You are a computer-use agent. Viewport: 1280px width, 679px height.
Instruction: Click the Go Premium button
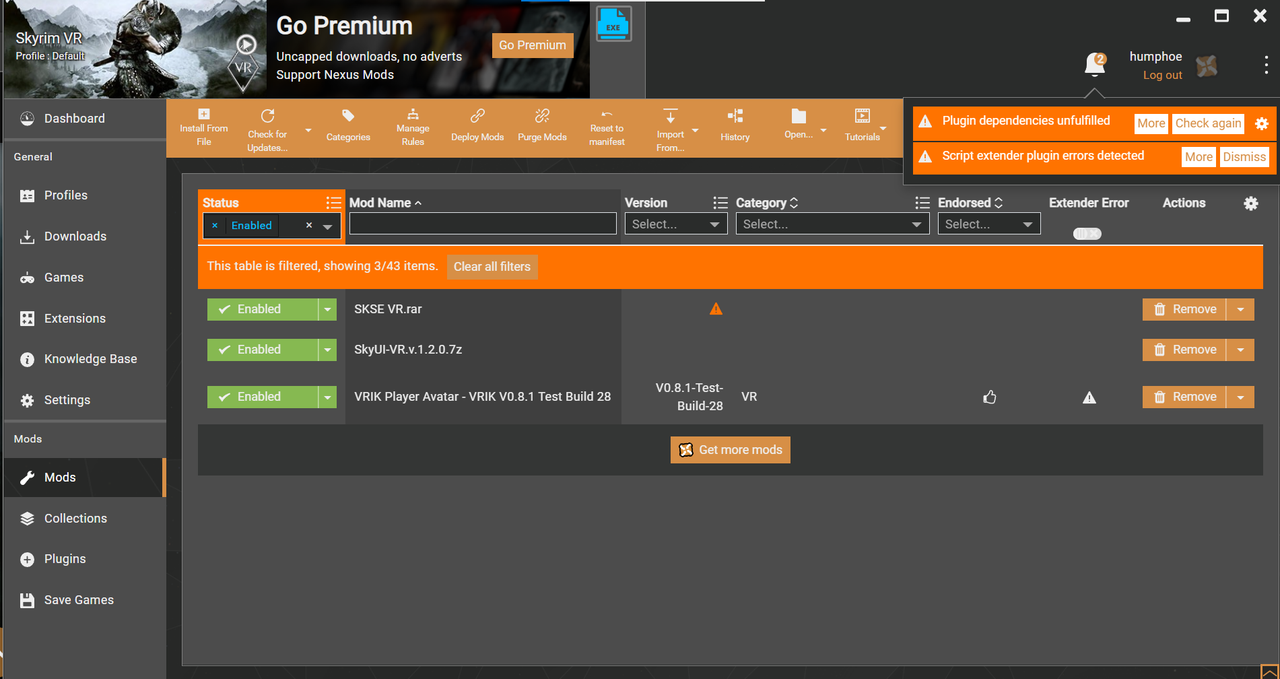click(x=533, y=45)
